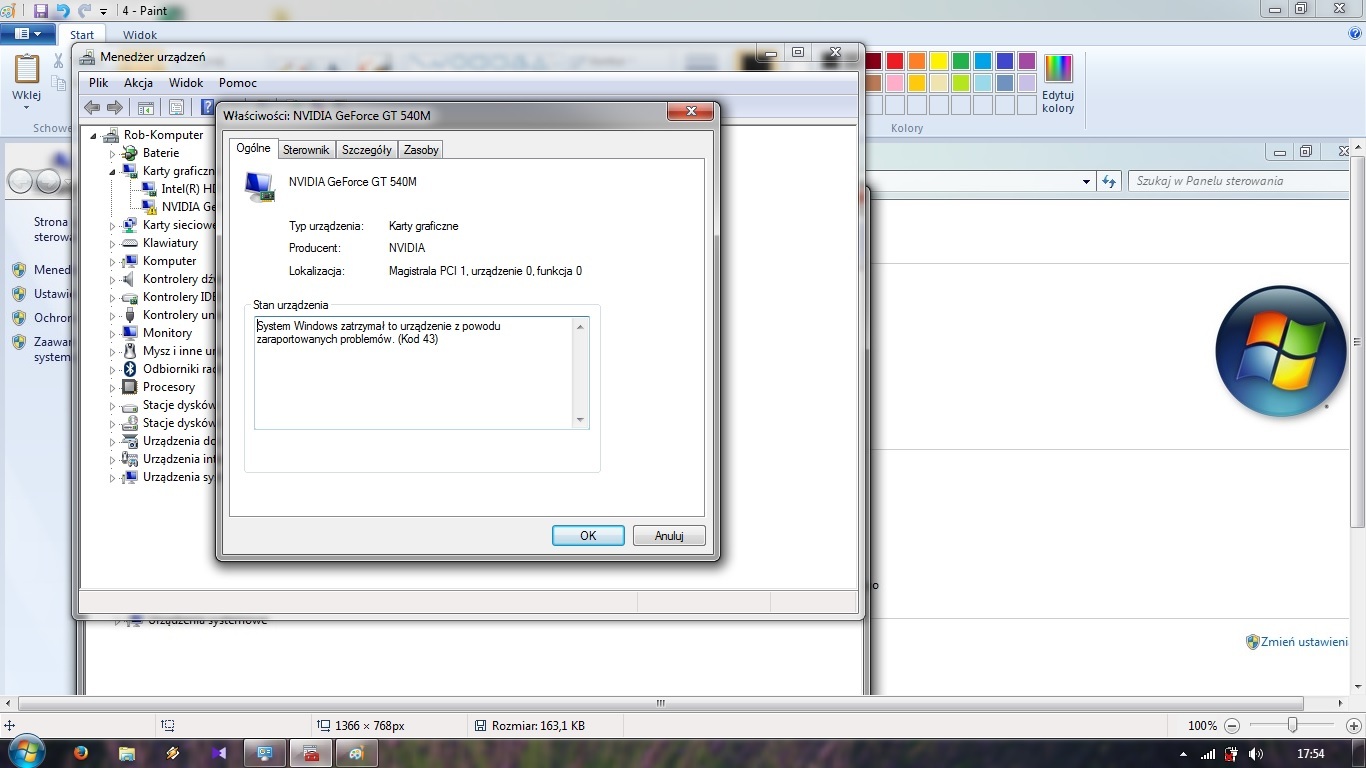This screenshot has width=1366, height=768.
Task: Click Anuluj in NVIDIA properties dialog
Action: (x=669, y=536)
